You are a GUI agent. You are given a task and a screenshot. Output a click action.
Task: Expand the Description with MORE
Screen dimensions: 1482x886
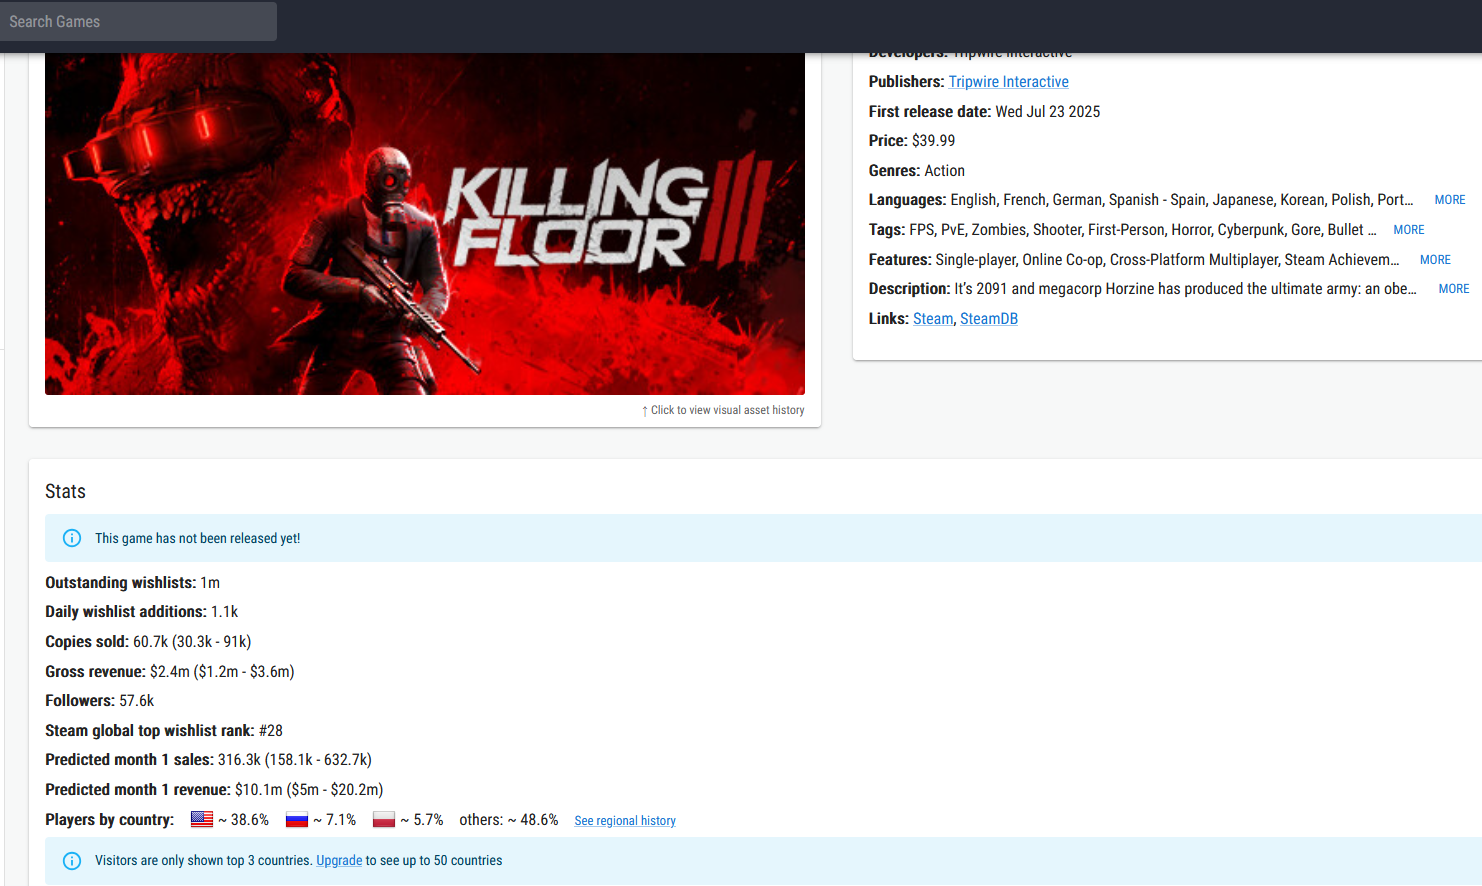1454,289
